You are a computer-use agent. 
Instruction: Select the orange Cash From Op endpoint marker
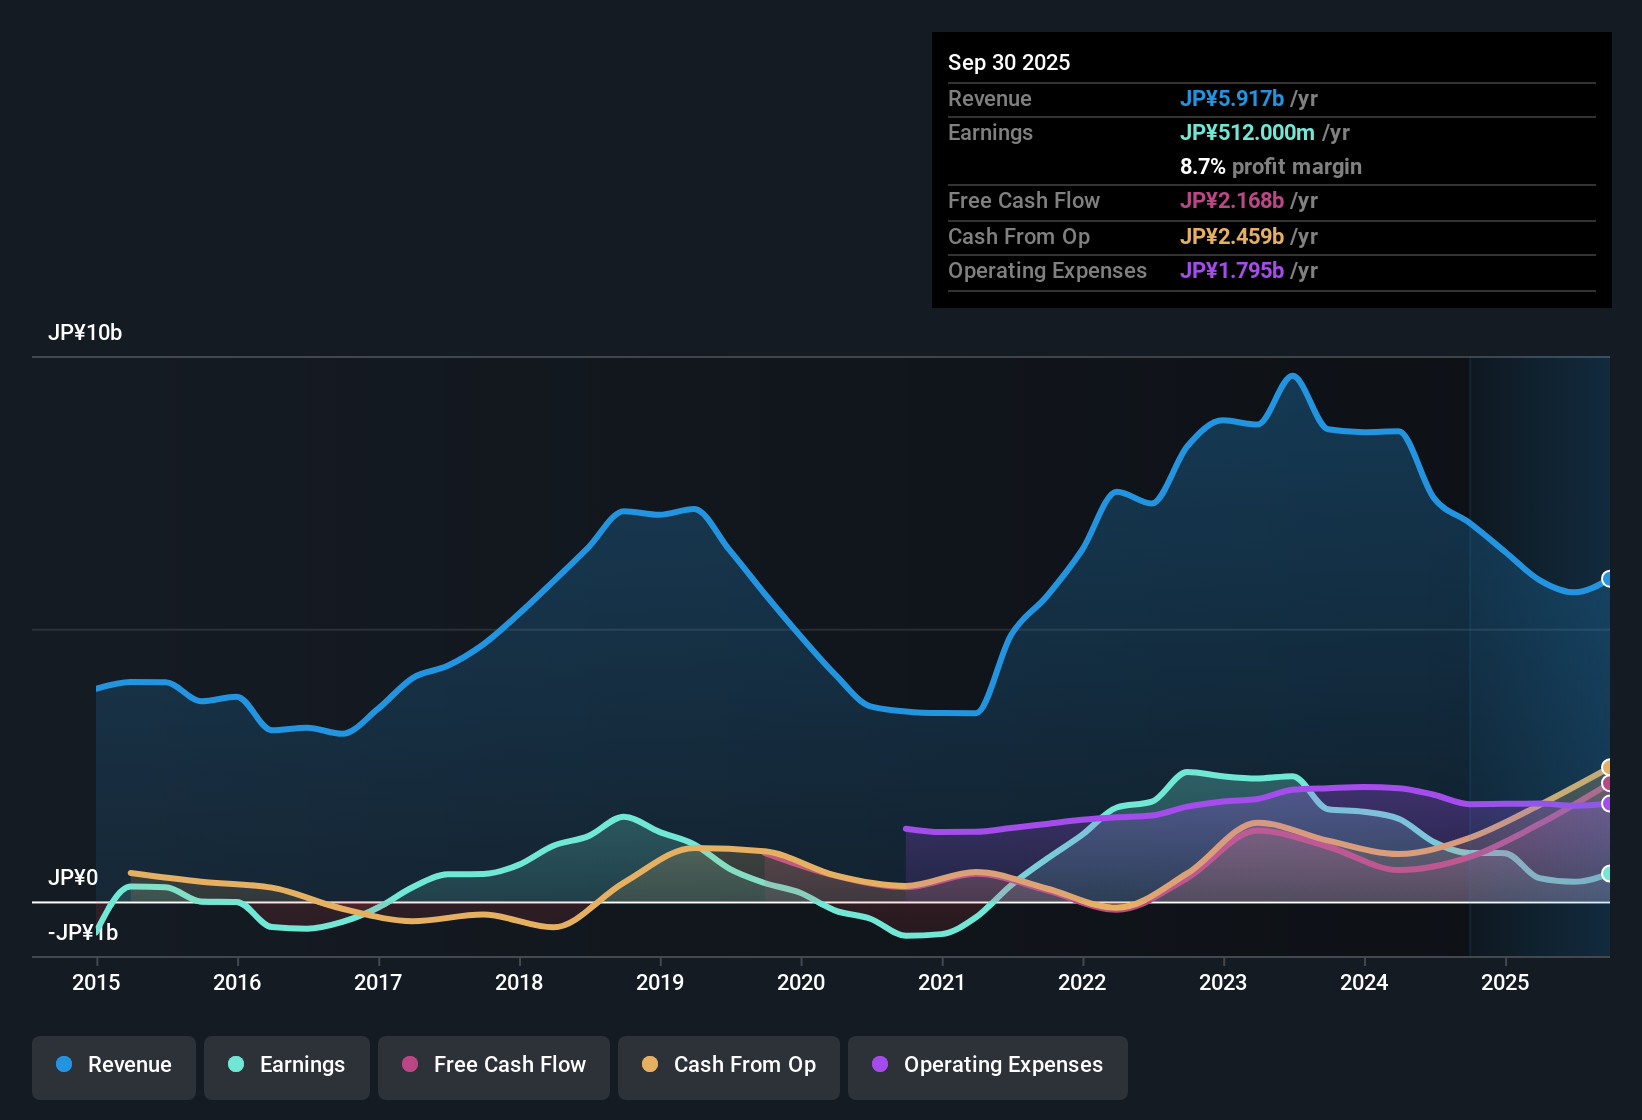[x=1607, y=766]
